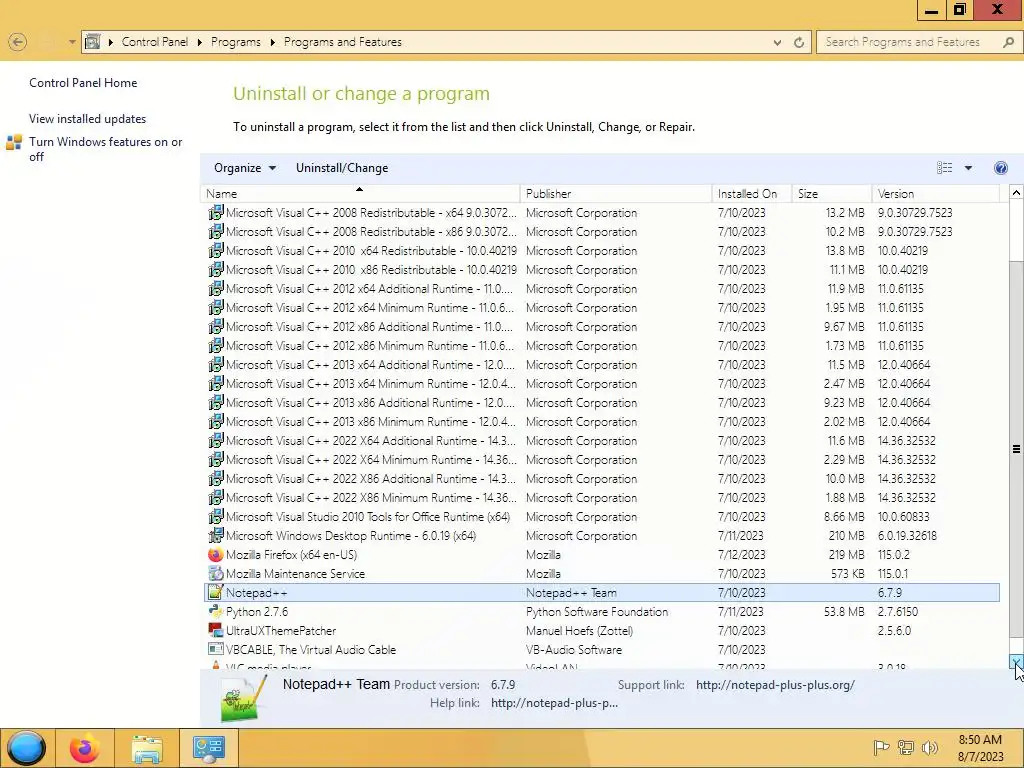Click the Action Center flag tray icon
1024x768 pixels.
coord(881,747)
